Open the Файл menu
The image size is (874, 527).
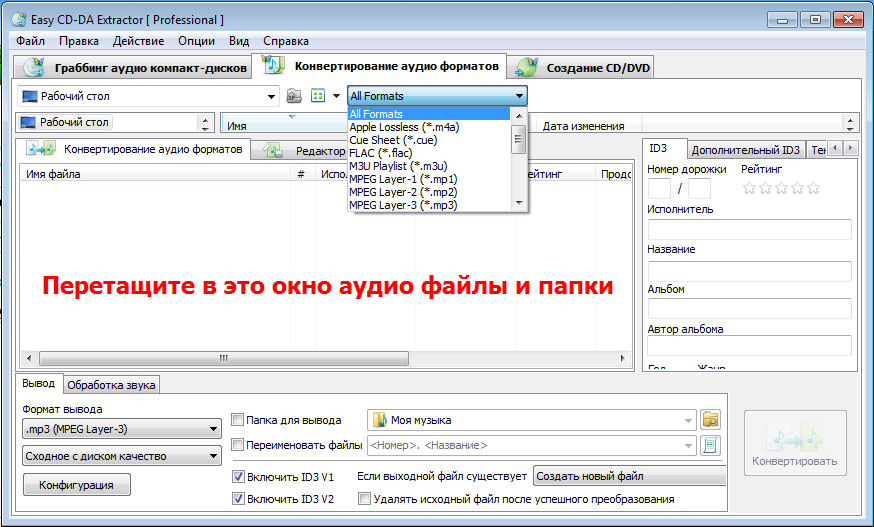(30, 41)
